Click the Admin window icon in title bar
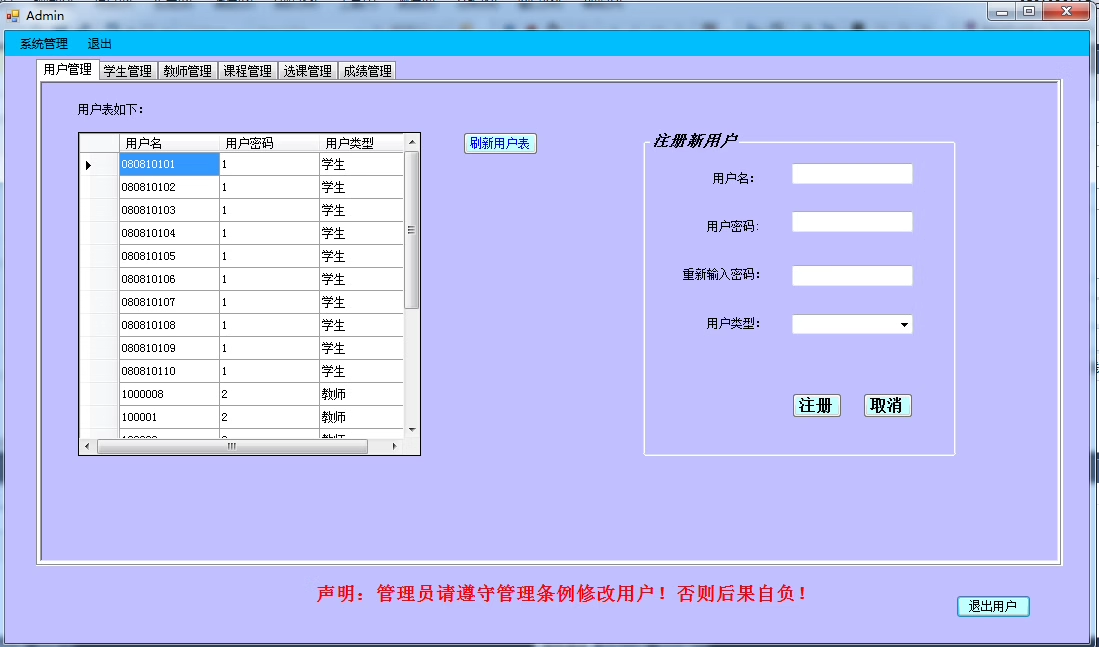This screenshot has height=647, width=1099. (x=13, y=15)
